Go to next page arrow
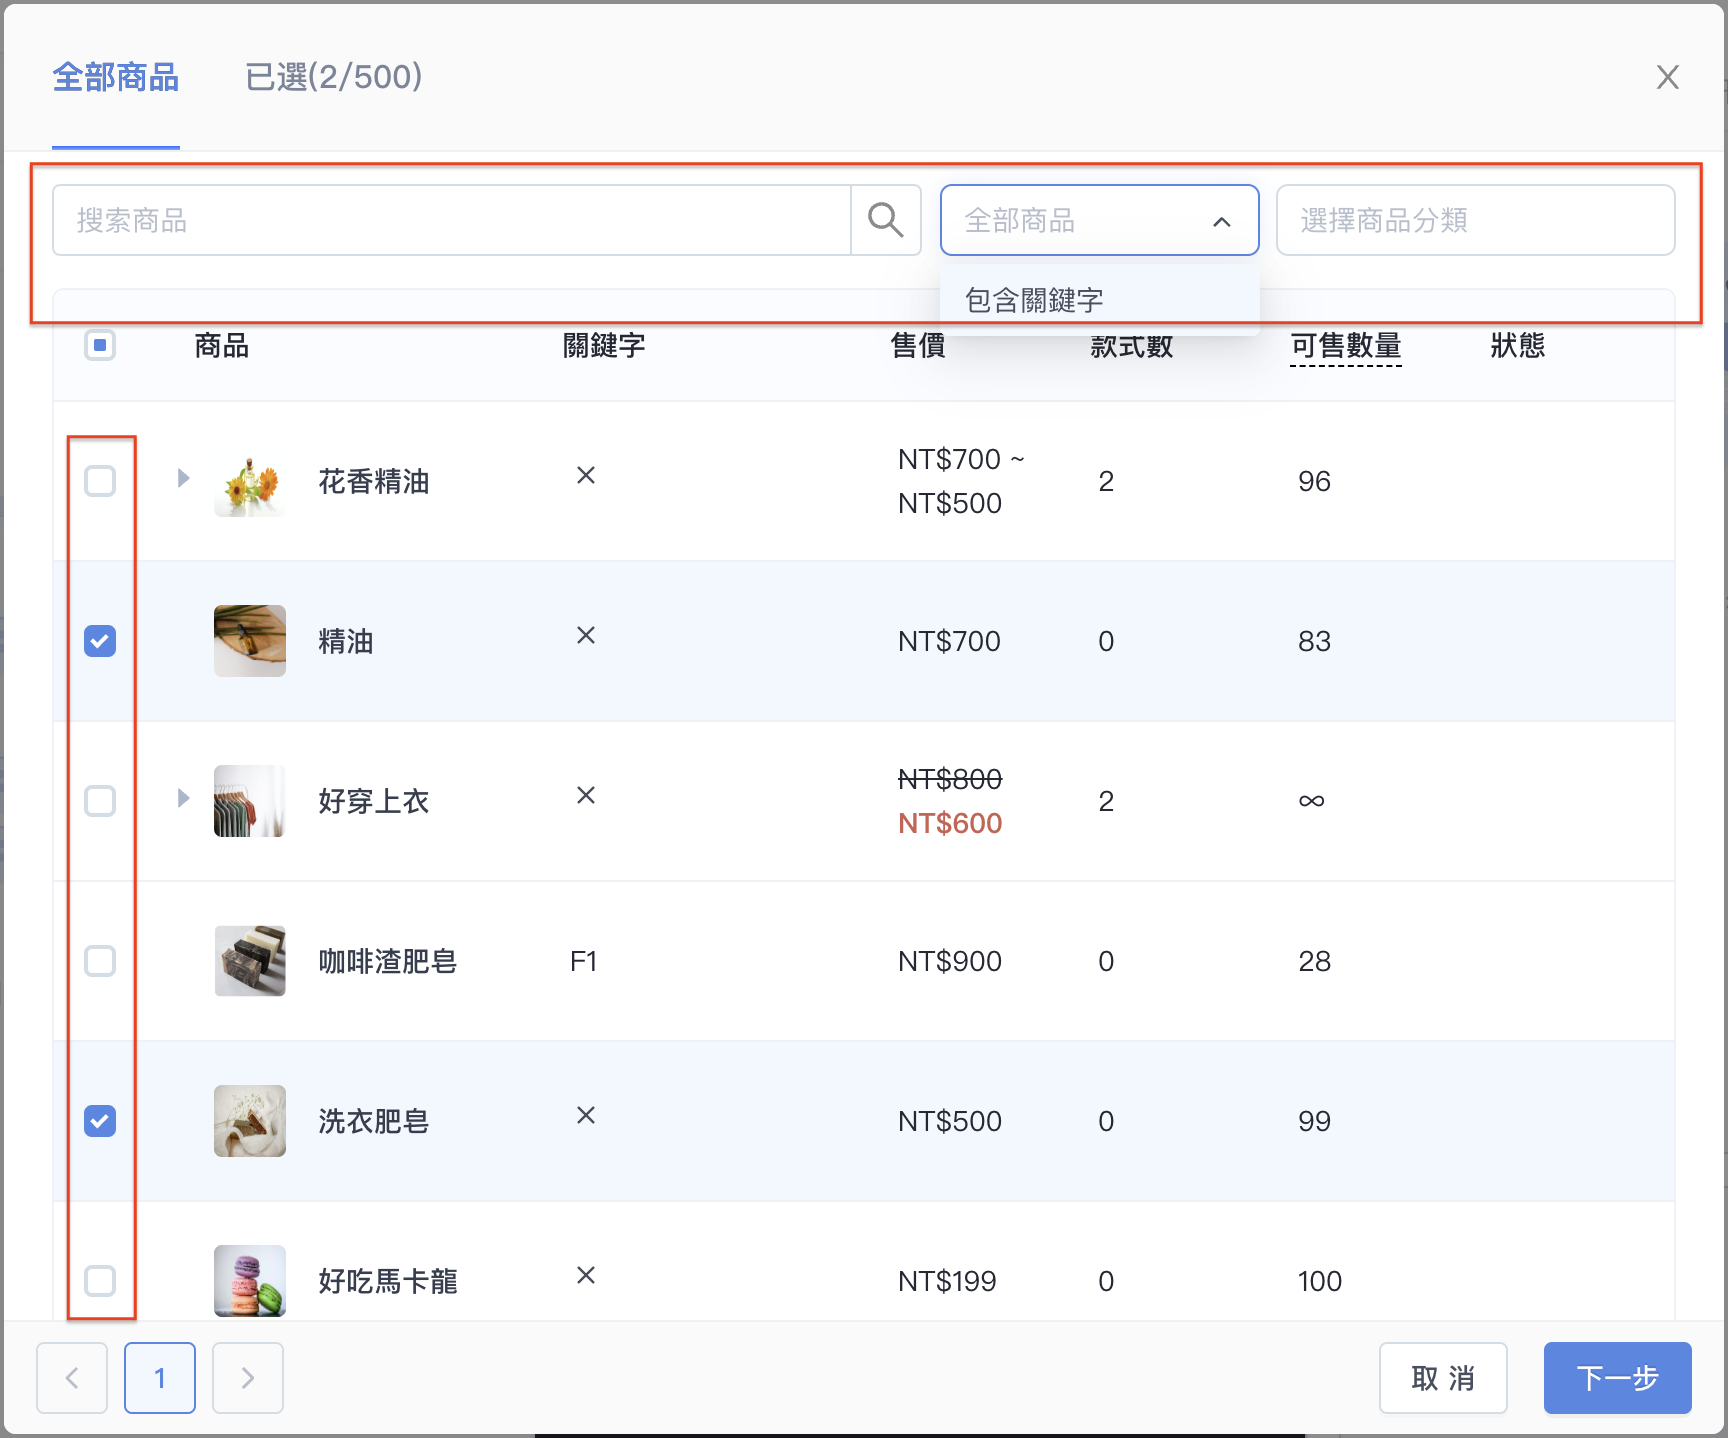 248,1378
